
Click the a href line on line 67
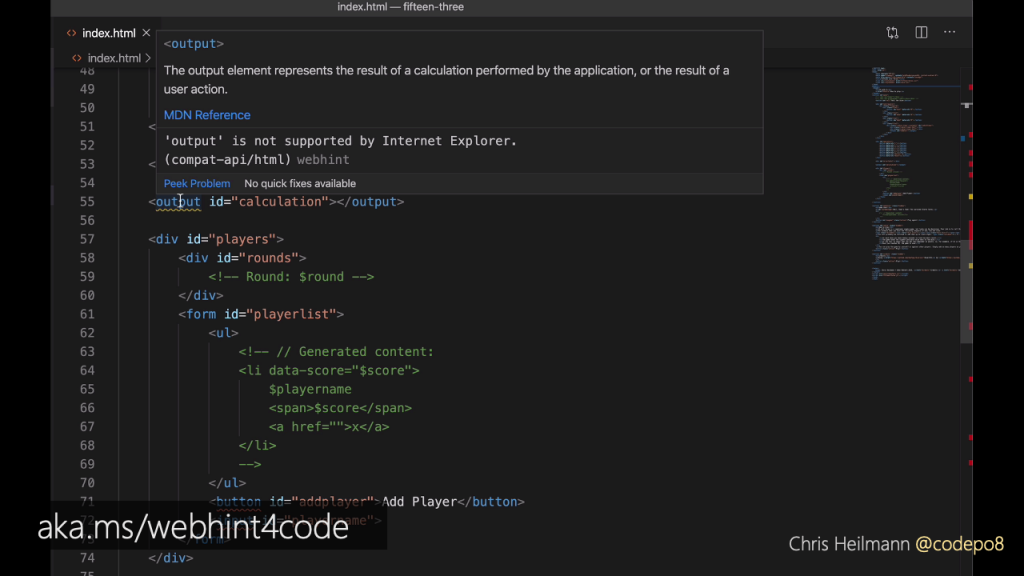[328, 427]
